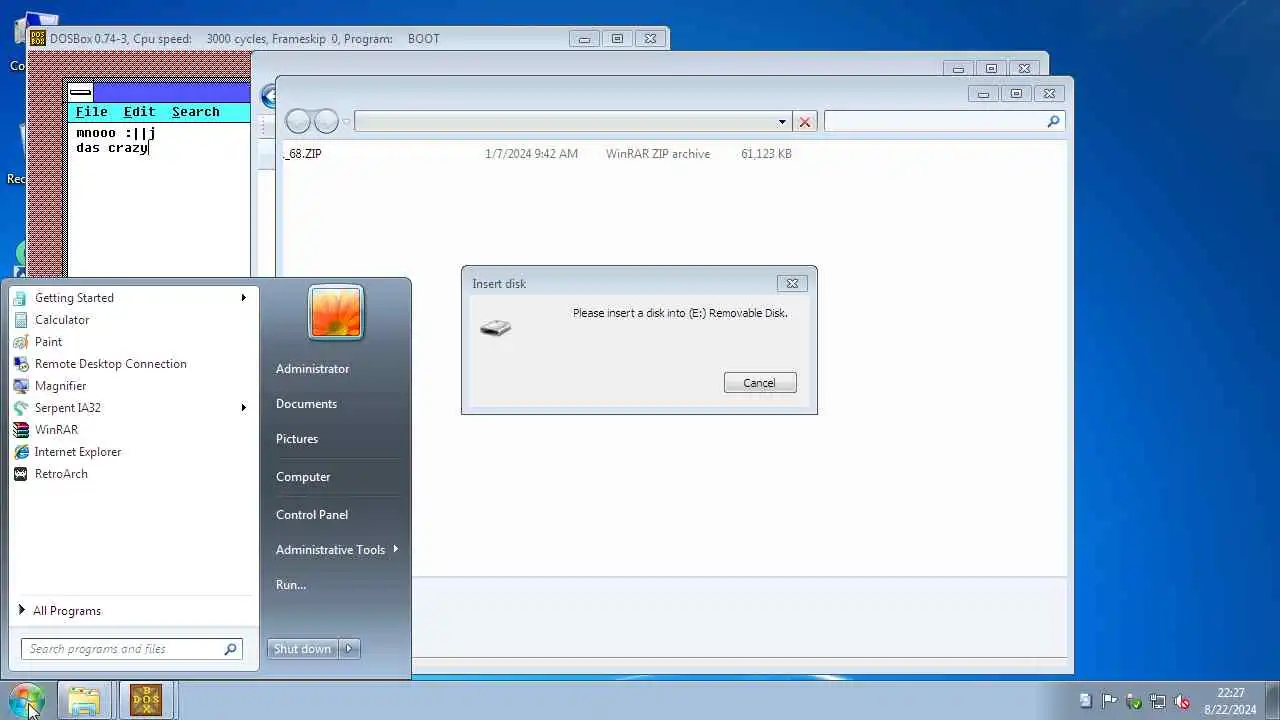This screenshot has width=1280, height=720.
Task: Minimize the DOSBox window
Action: [x=584, y=38]
